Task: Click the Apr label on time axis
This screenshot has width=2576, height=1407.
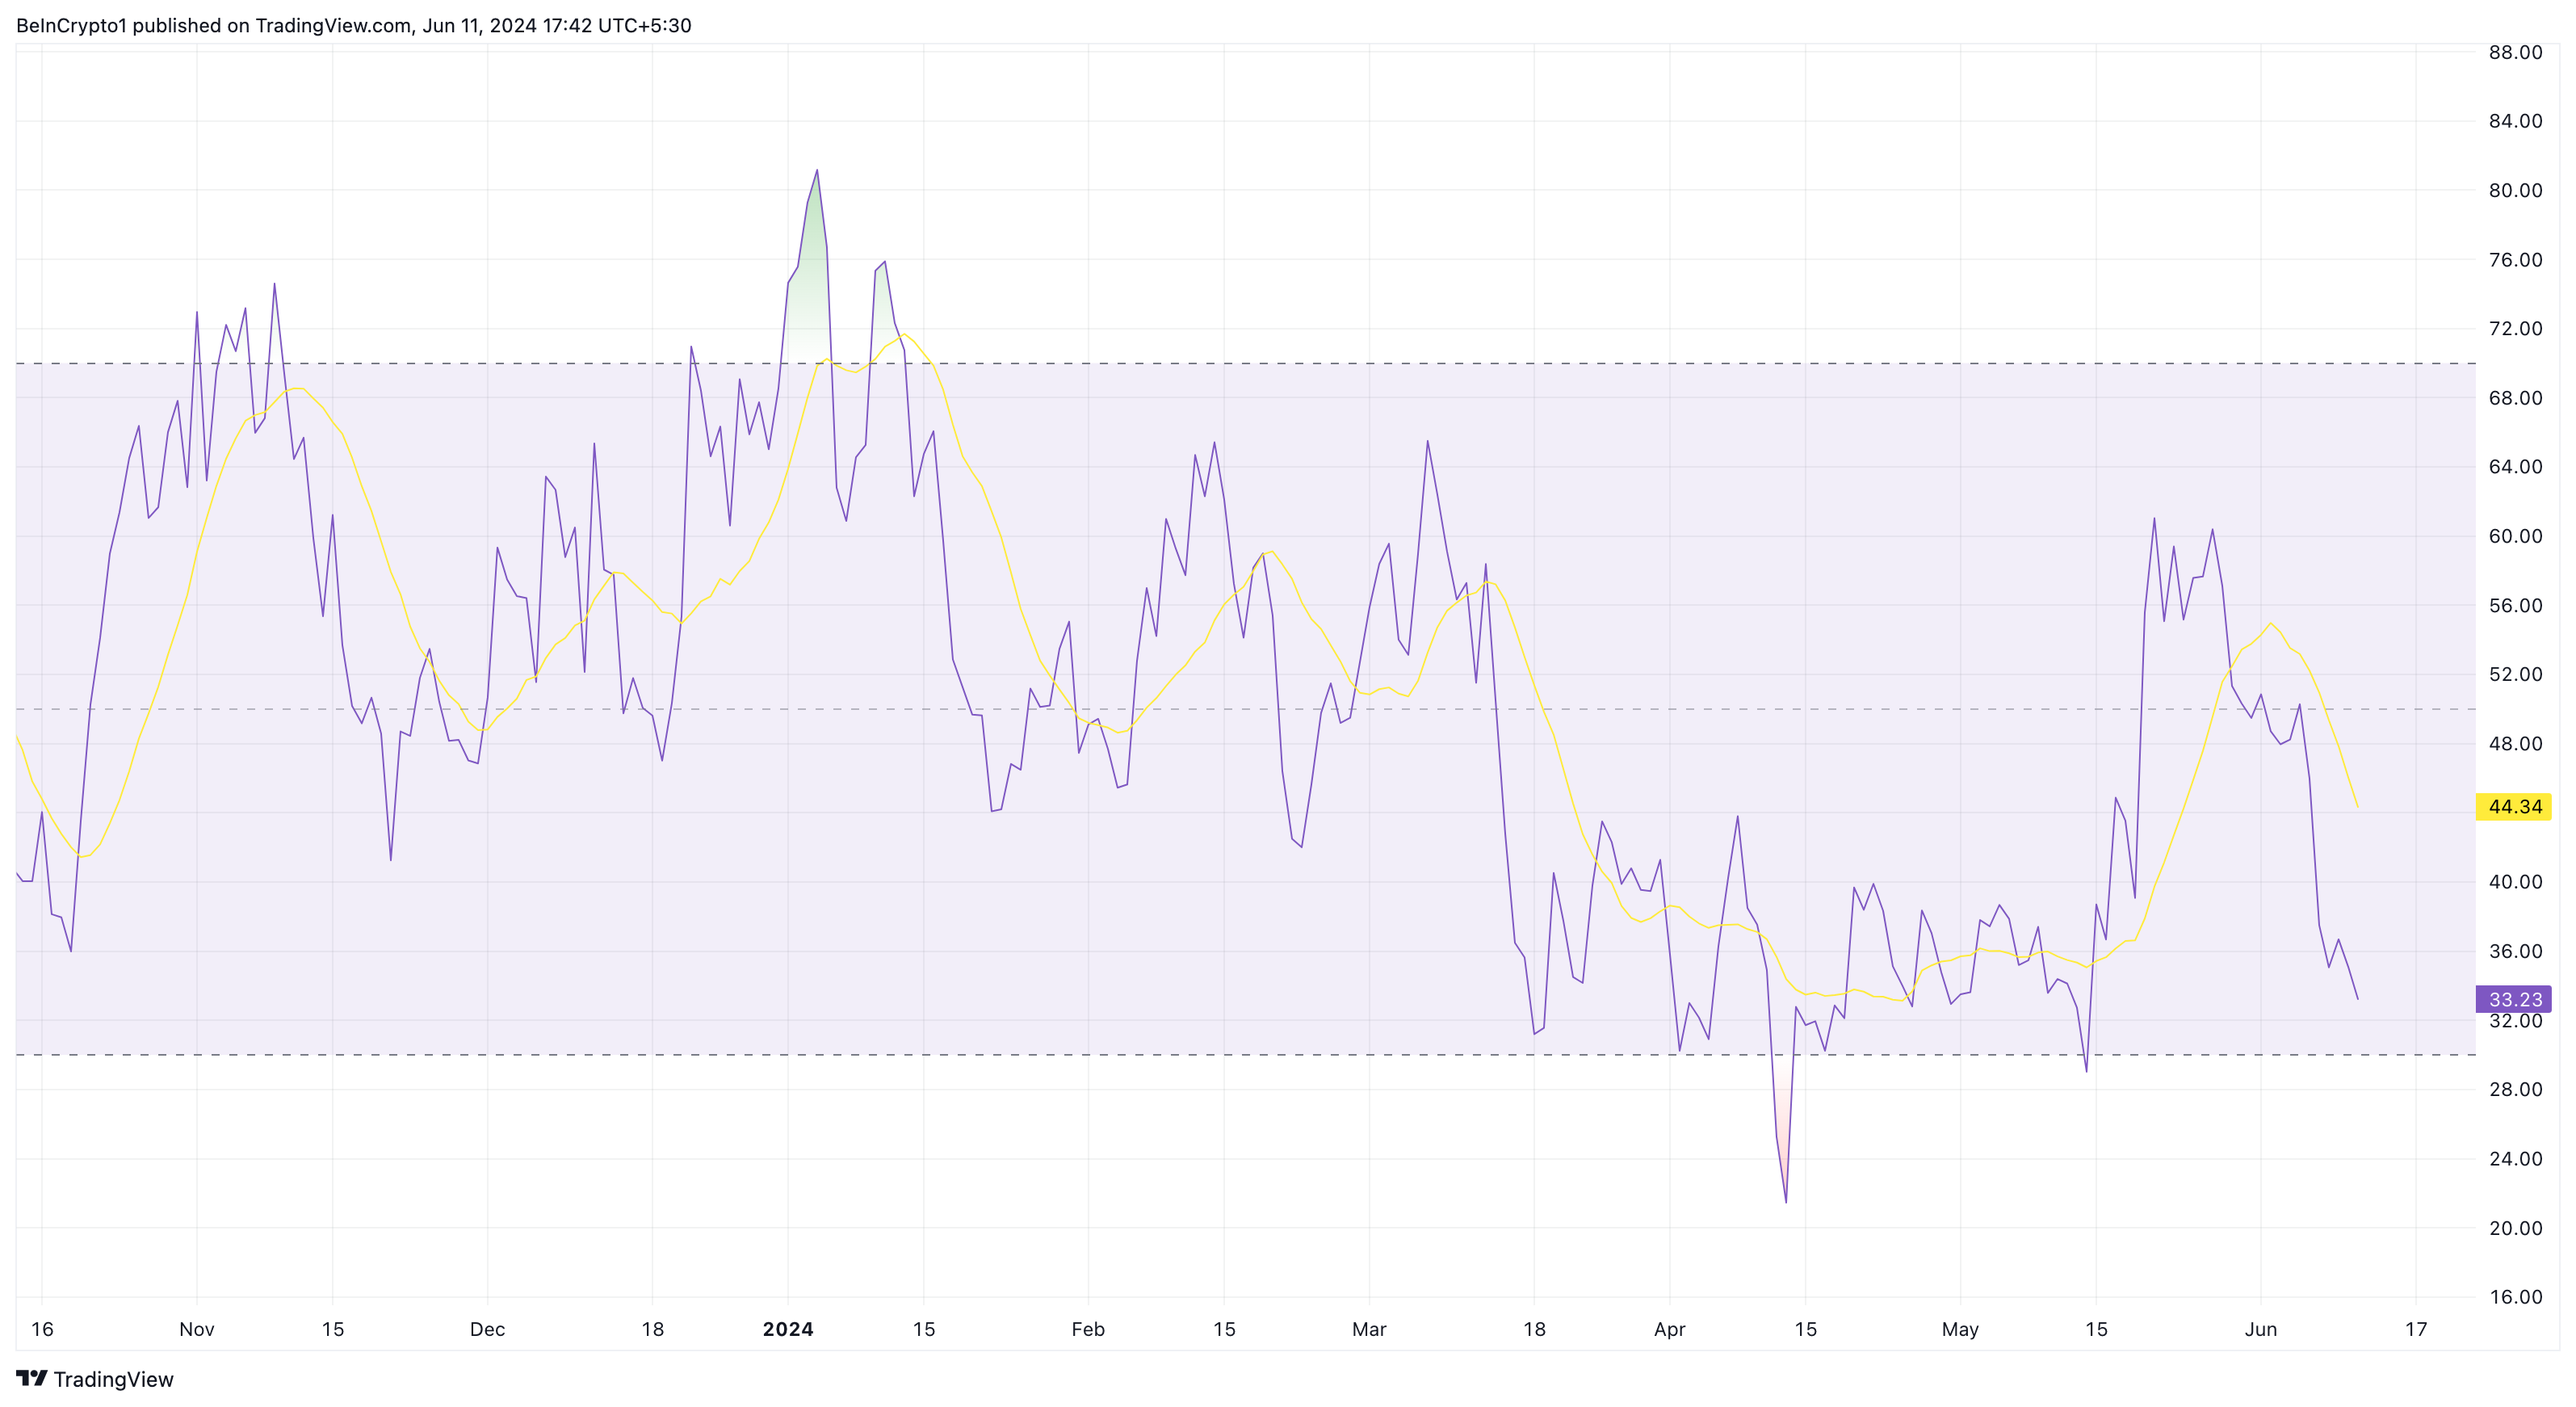Action: 1669,1329
